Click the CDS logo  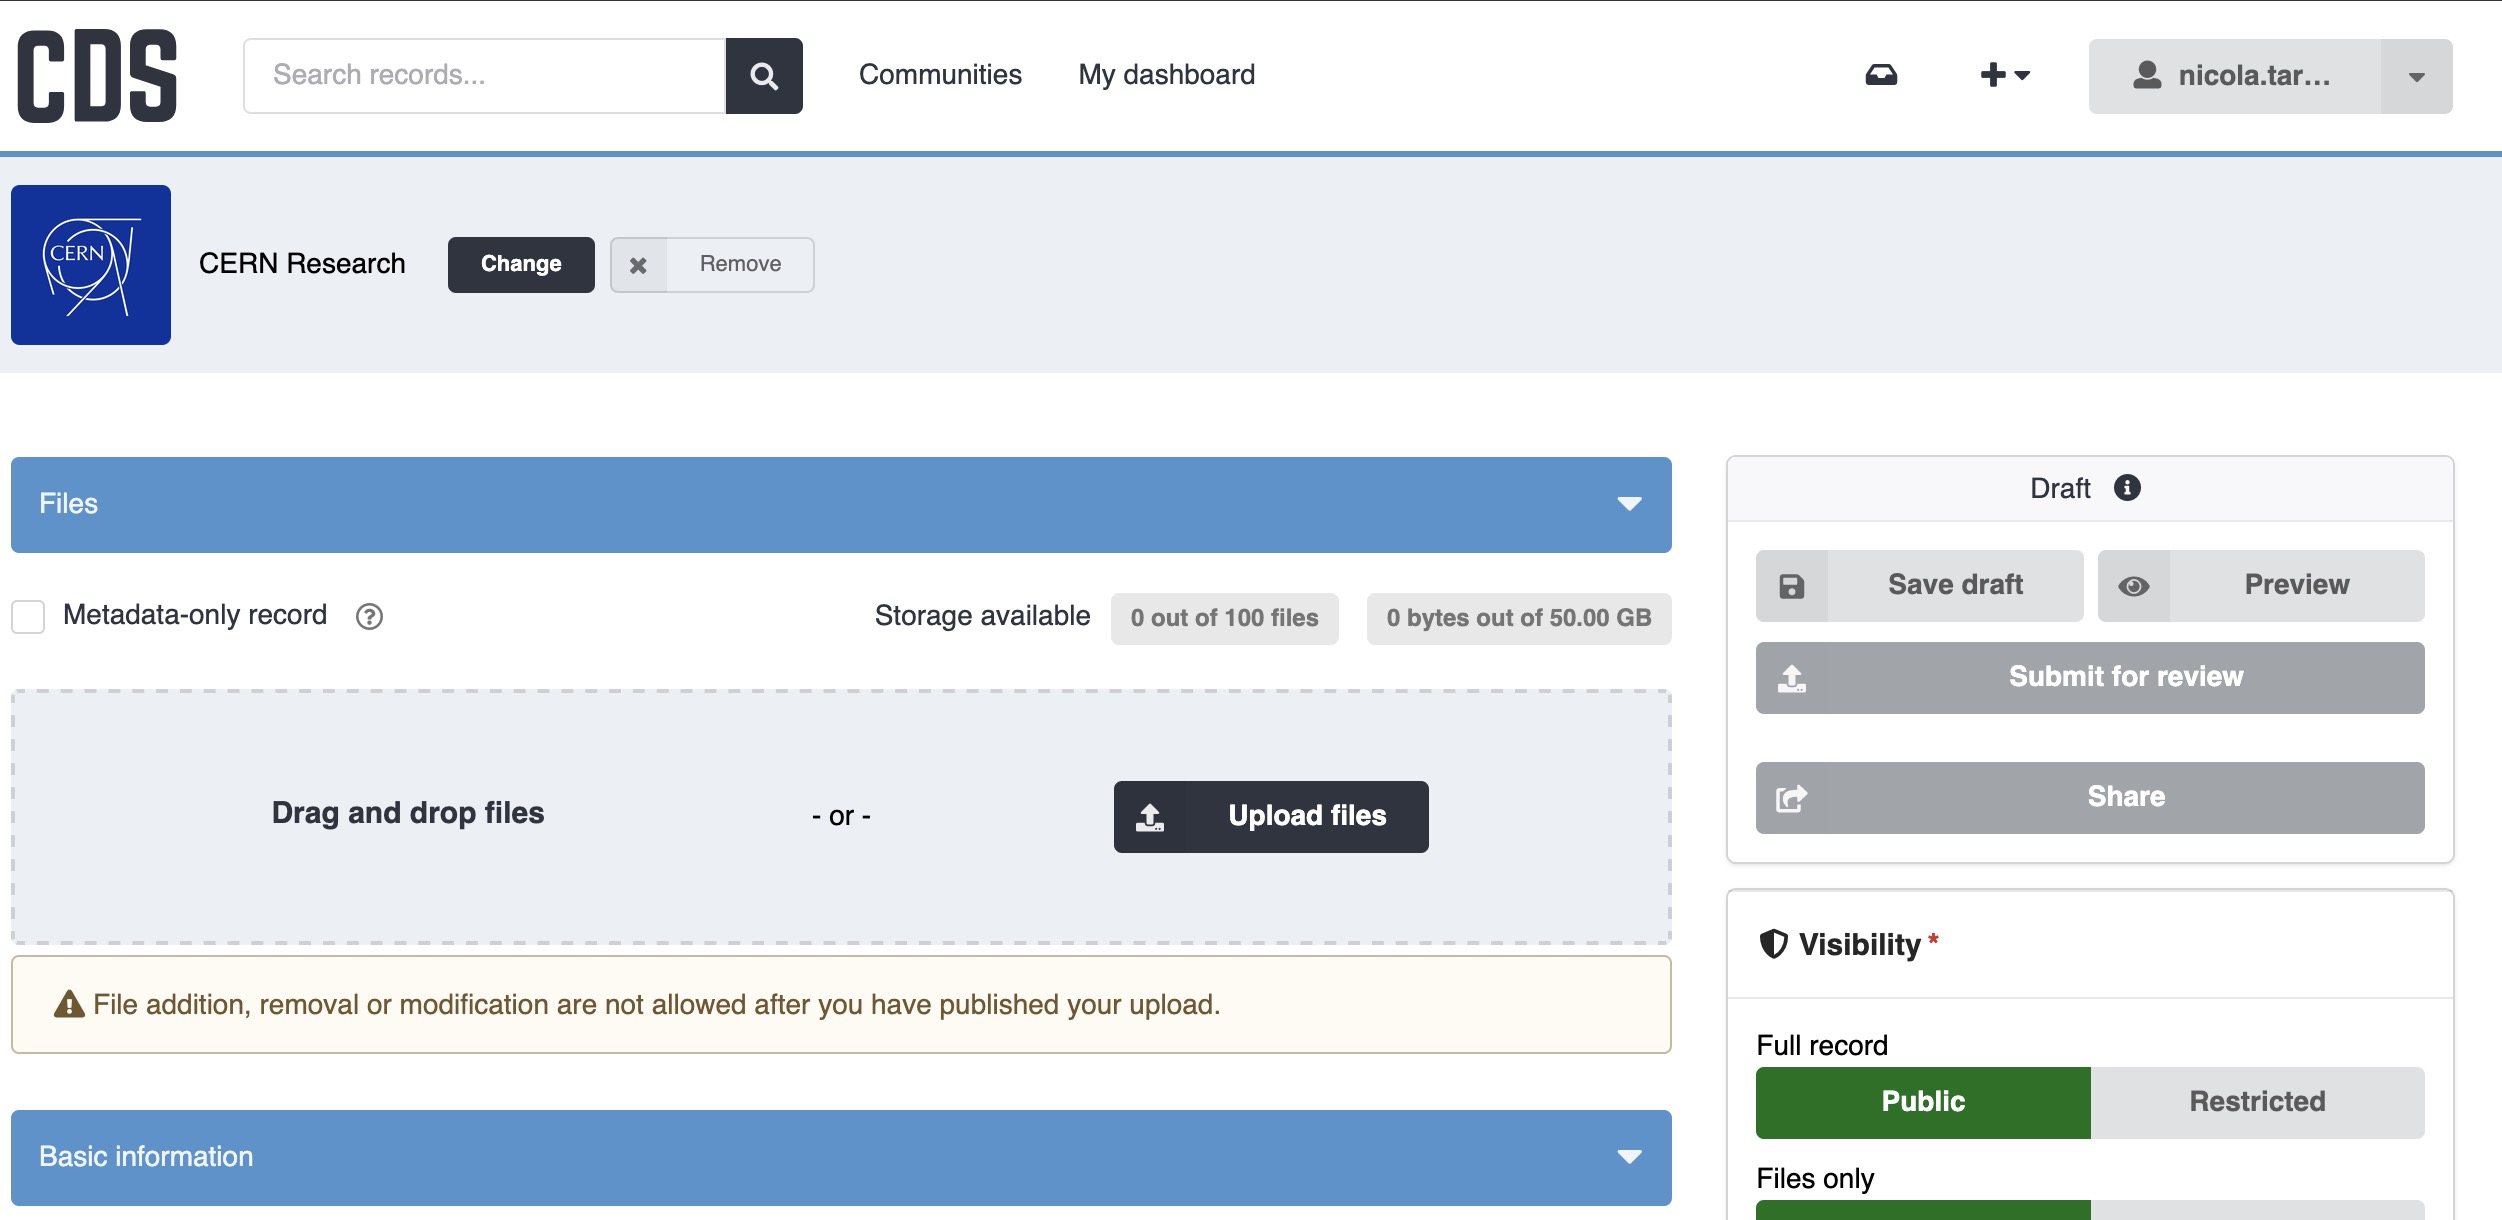click(97, 76)
